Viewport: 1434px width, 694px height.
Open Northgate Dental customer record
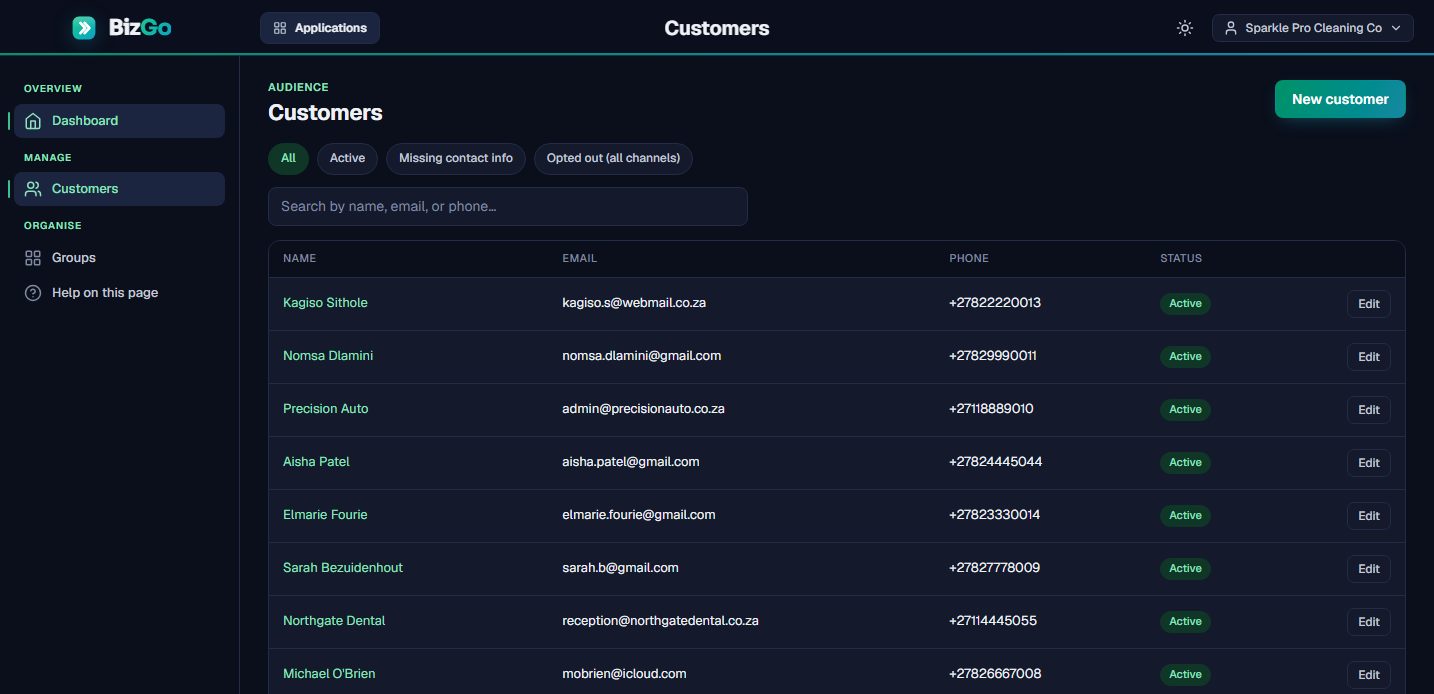point(334,621)
